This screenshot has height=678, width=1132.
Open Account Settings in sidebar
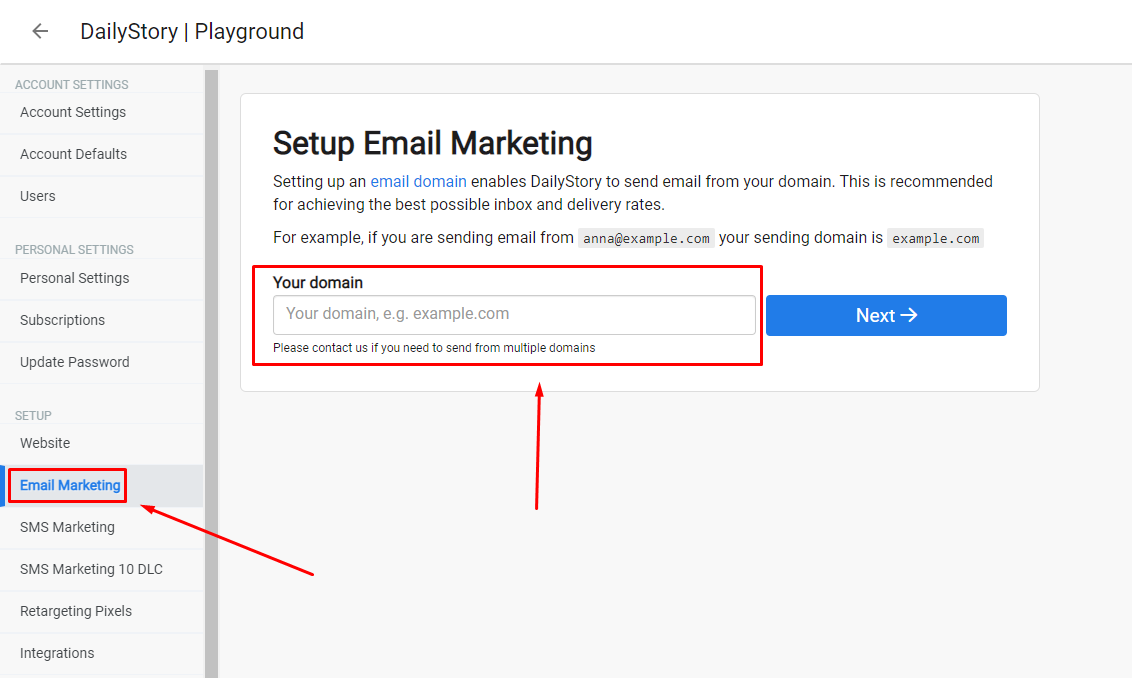(x=102, y=113)
